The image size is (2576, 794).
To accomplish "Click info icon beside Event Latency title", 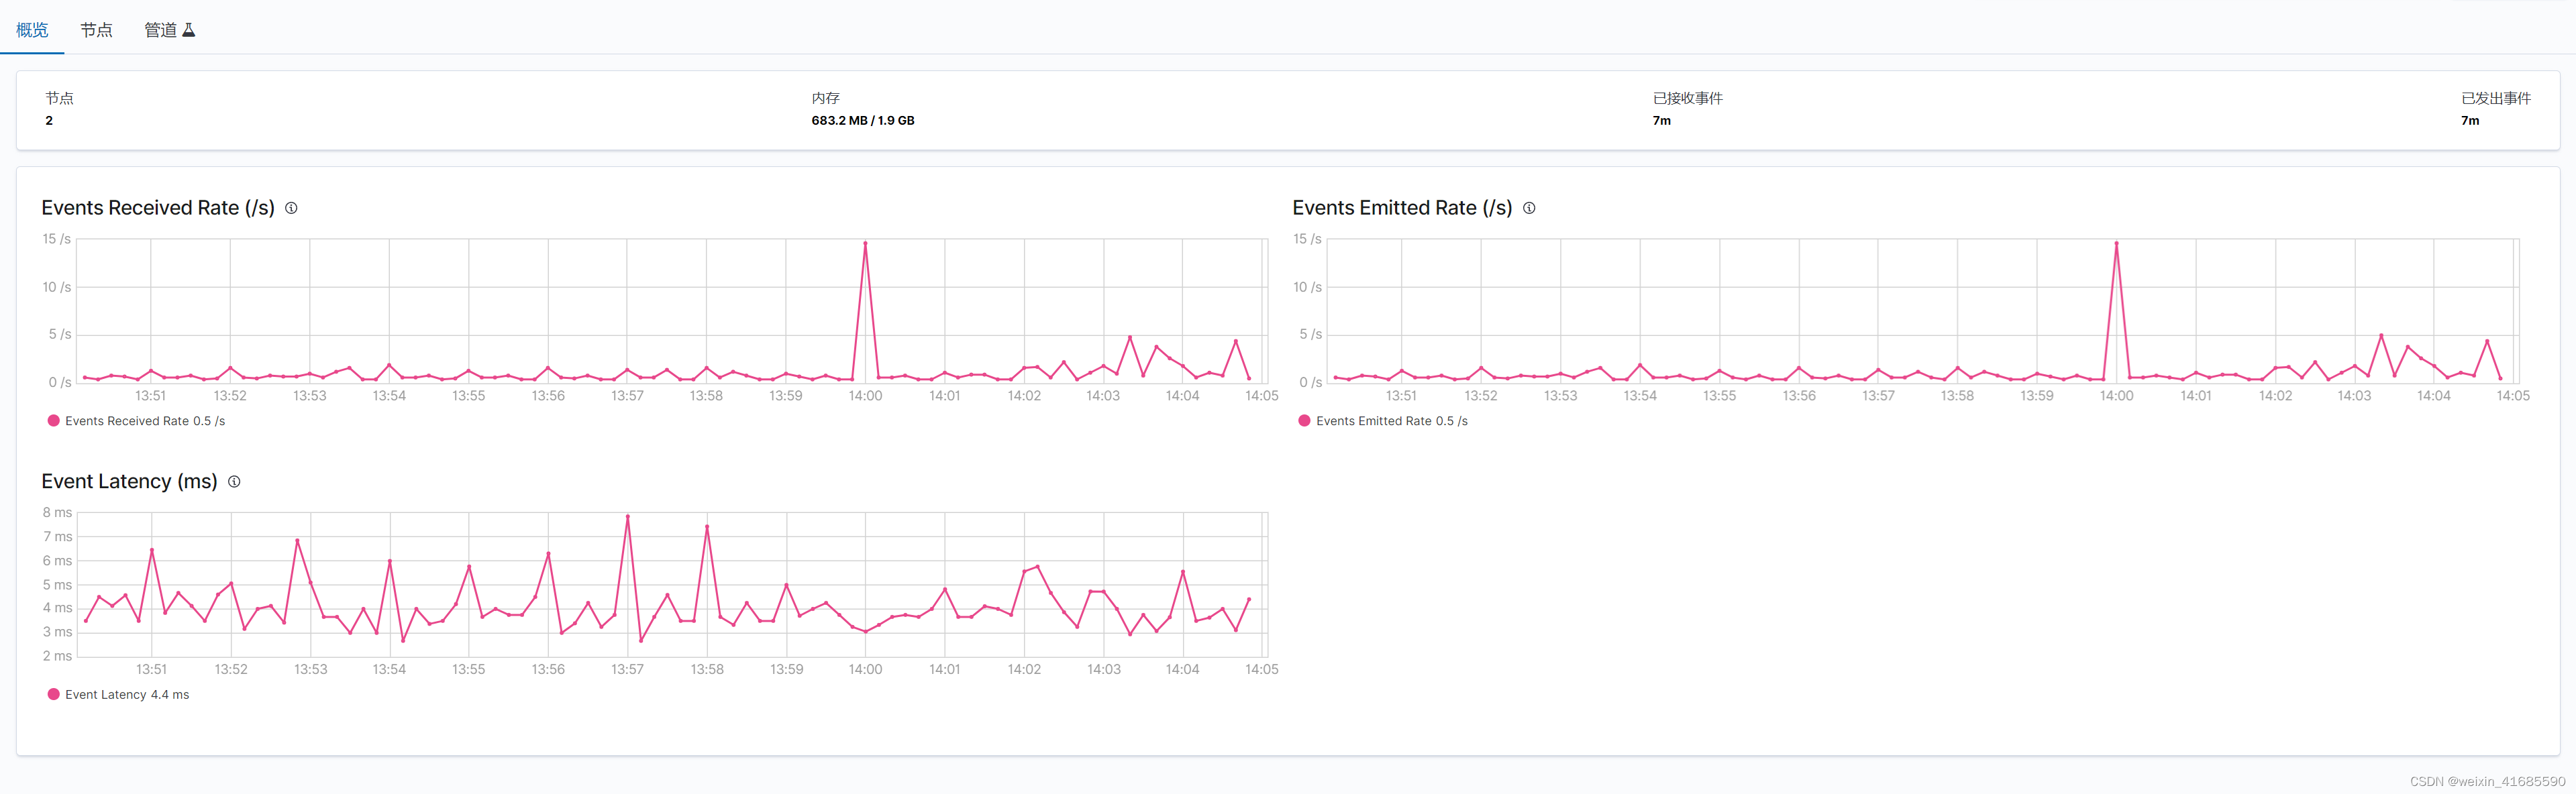I will pos(234,482).
